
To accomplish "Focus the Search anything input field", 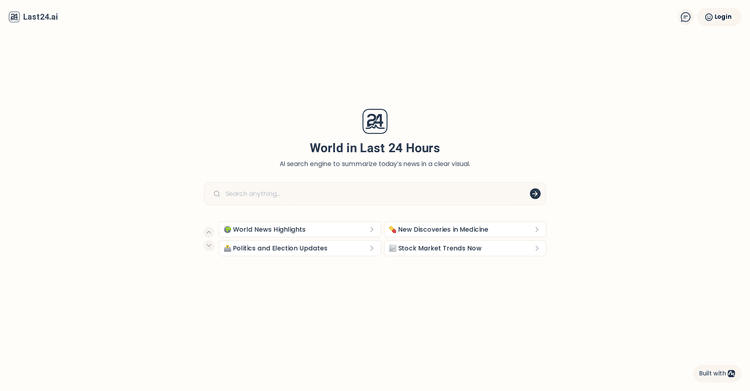I will click(x=375, y=194).
